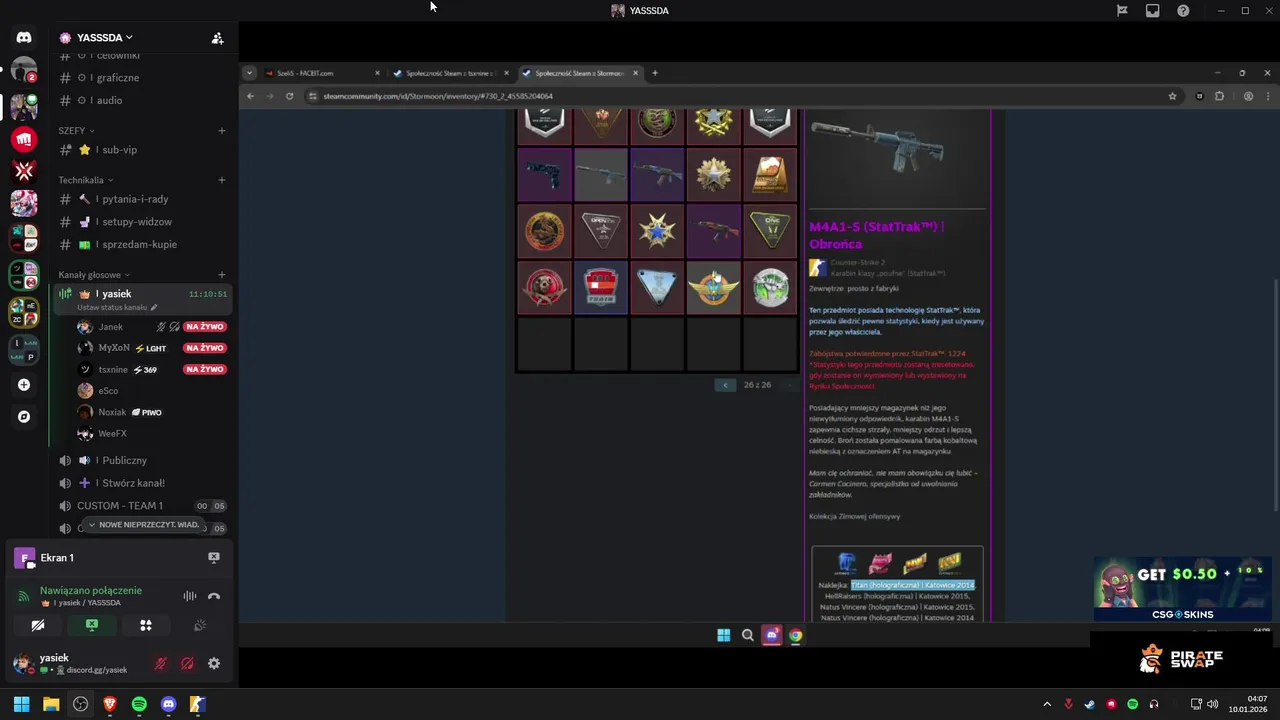Toggle microphone mute in user panel
Viewport: 1280px width, 720px height.
160,663
